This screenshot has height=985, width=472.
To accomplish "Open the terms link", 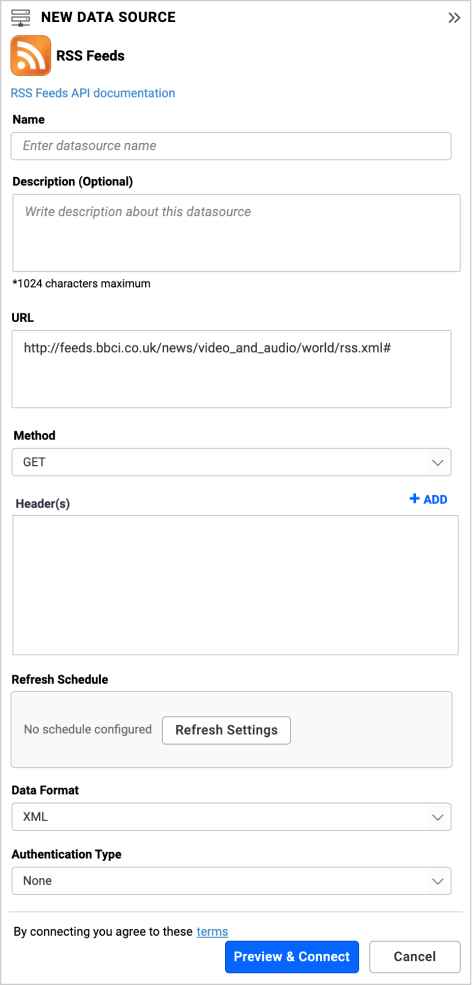I will [x=212, y=931].
